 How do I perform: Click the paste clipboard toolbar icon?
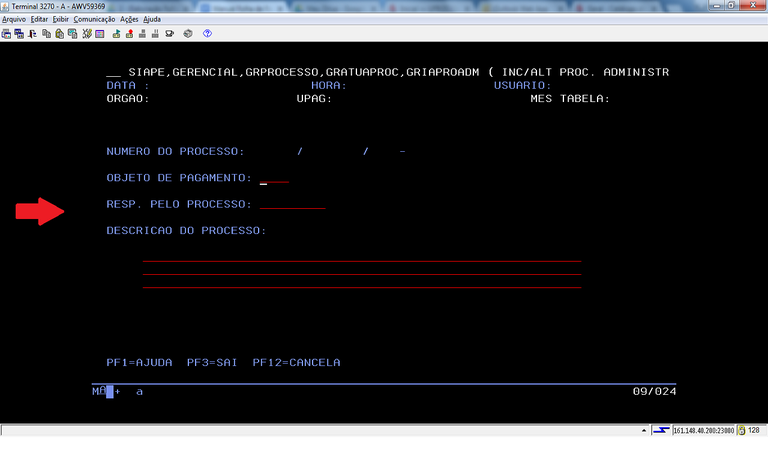click(x=60, y=33)
